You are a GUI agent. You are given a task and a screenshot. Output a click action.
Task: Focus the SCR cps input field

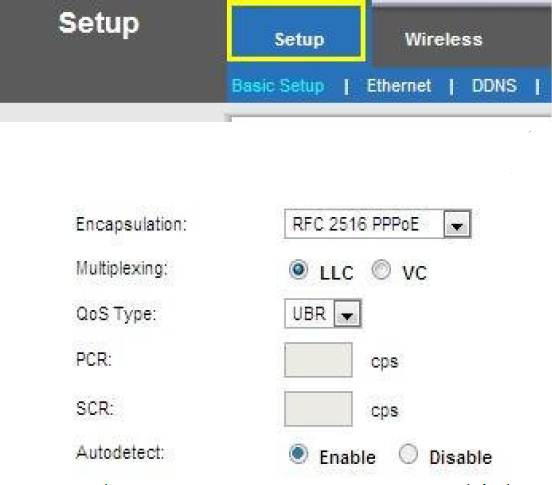(x=318, y=409)
